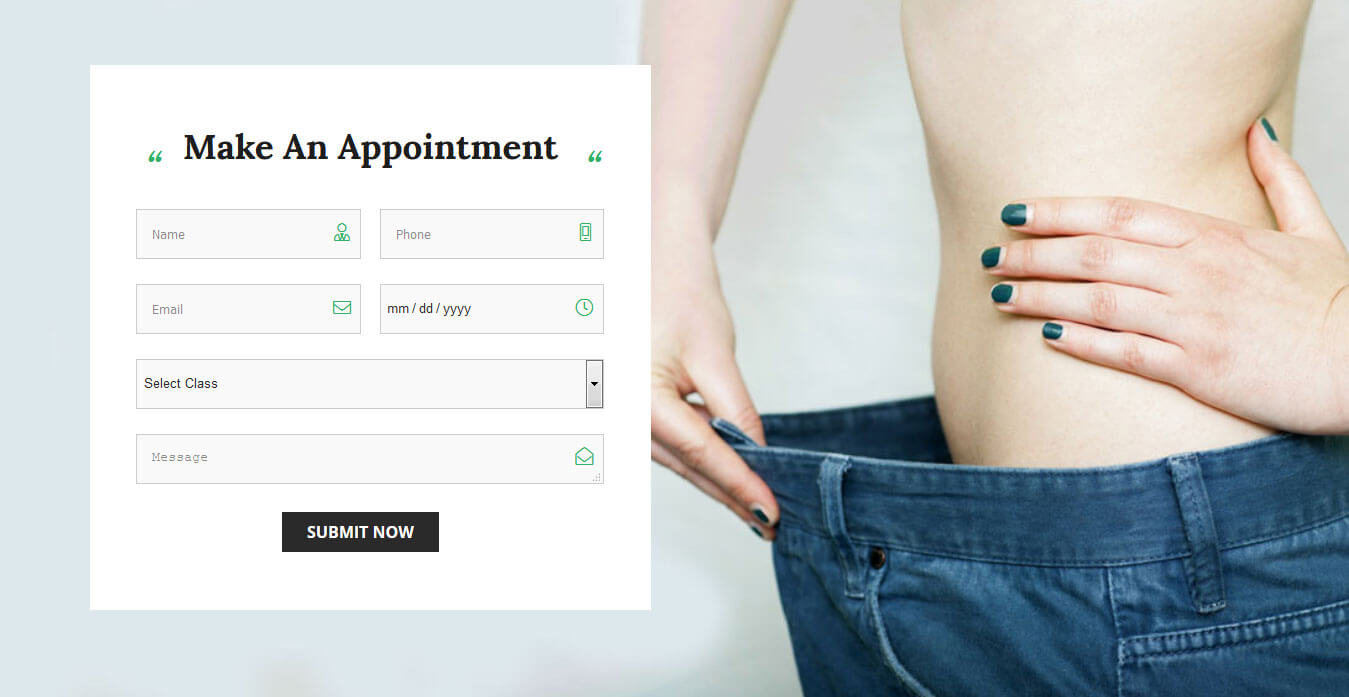Open the Select Class dropdown
The height and width of the screenshot is (697, 1349).
click(370, 384)
